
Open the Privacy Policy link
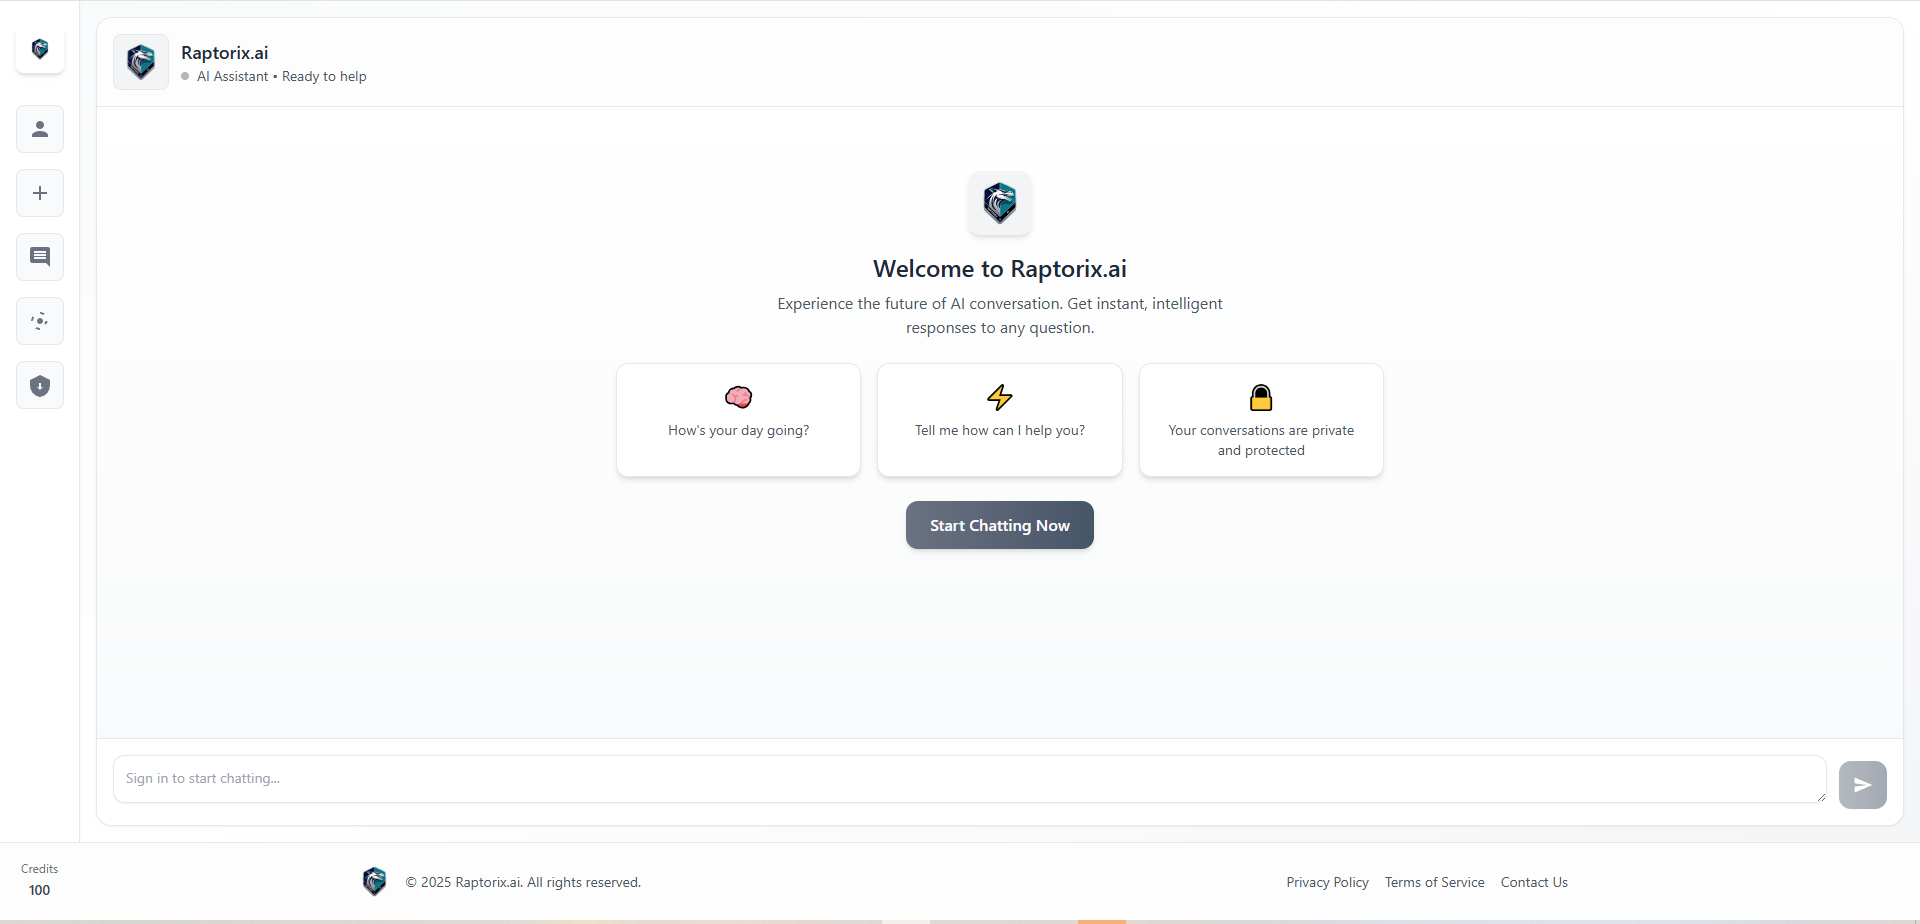[x=1327, y=882]
